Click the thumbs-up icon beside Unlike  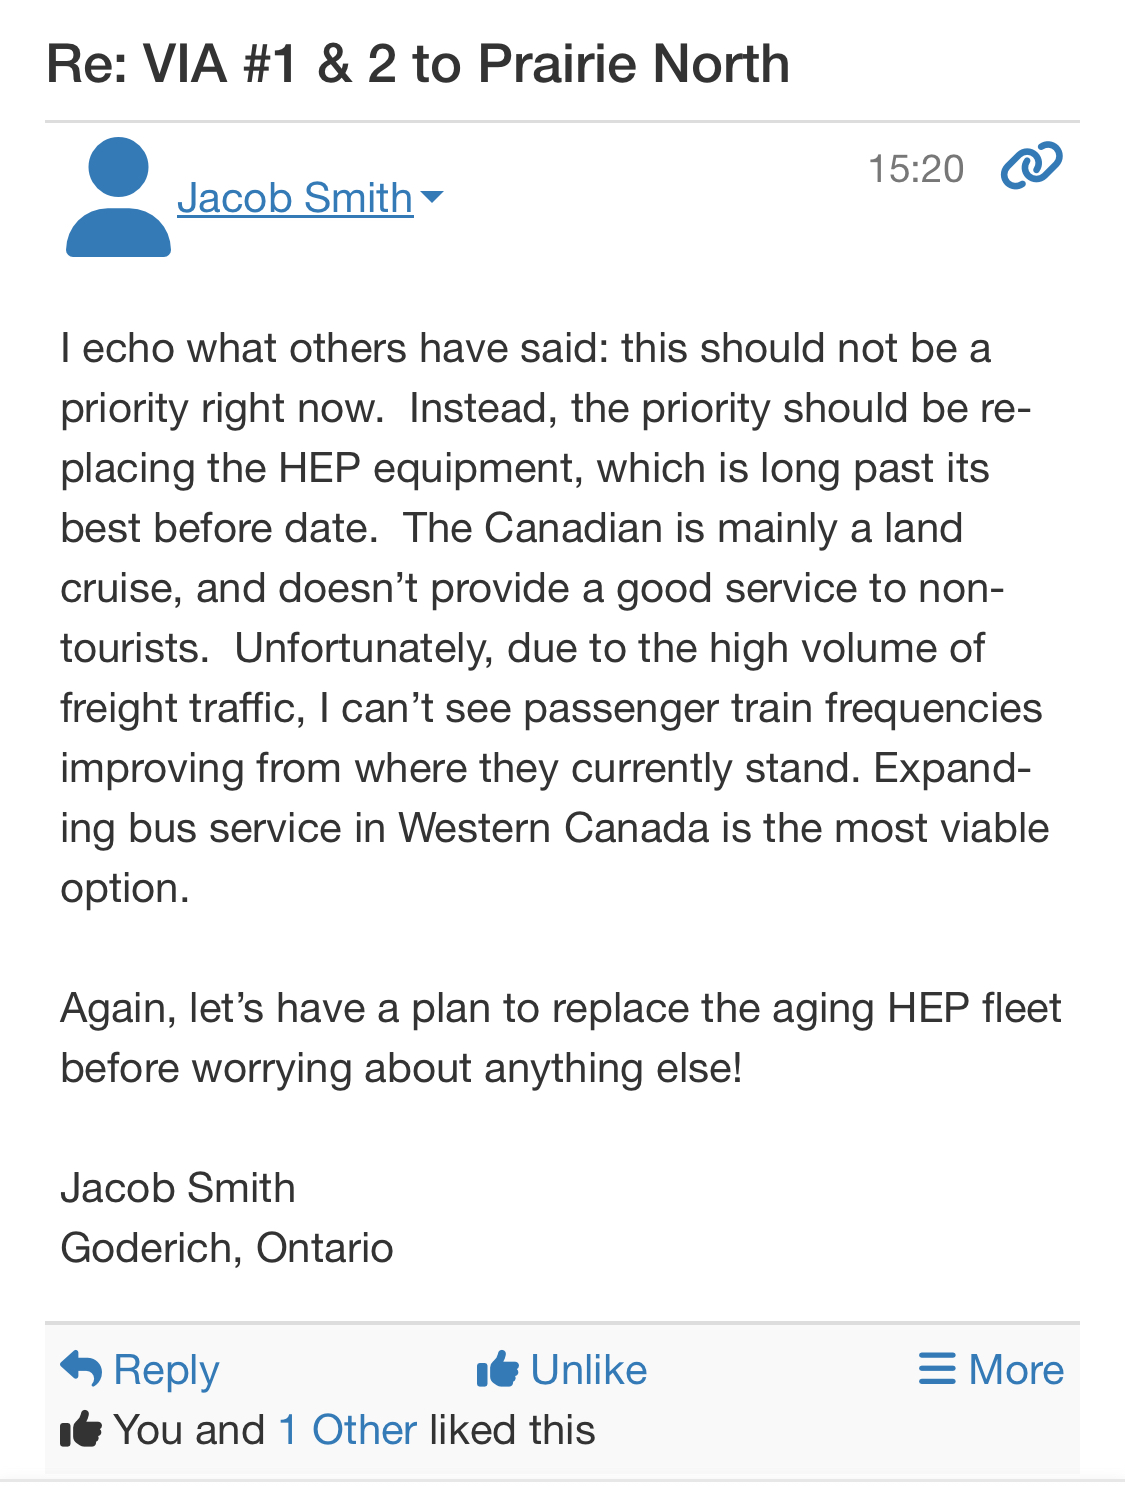pyautogui.click(x=498, y=1369)
